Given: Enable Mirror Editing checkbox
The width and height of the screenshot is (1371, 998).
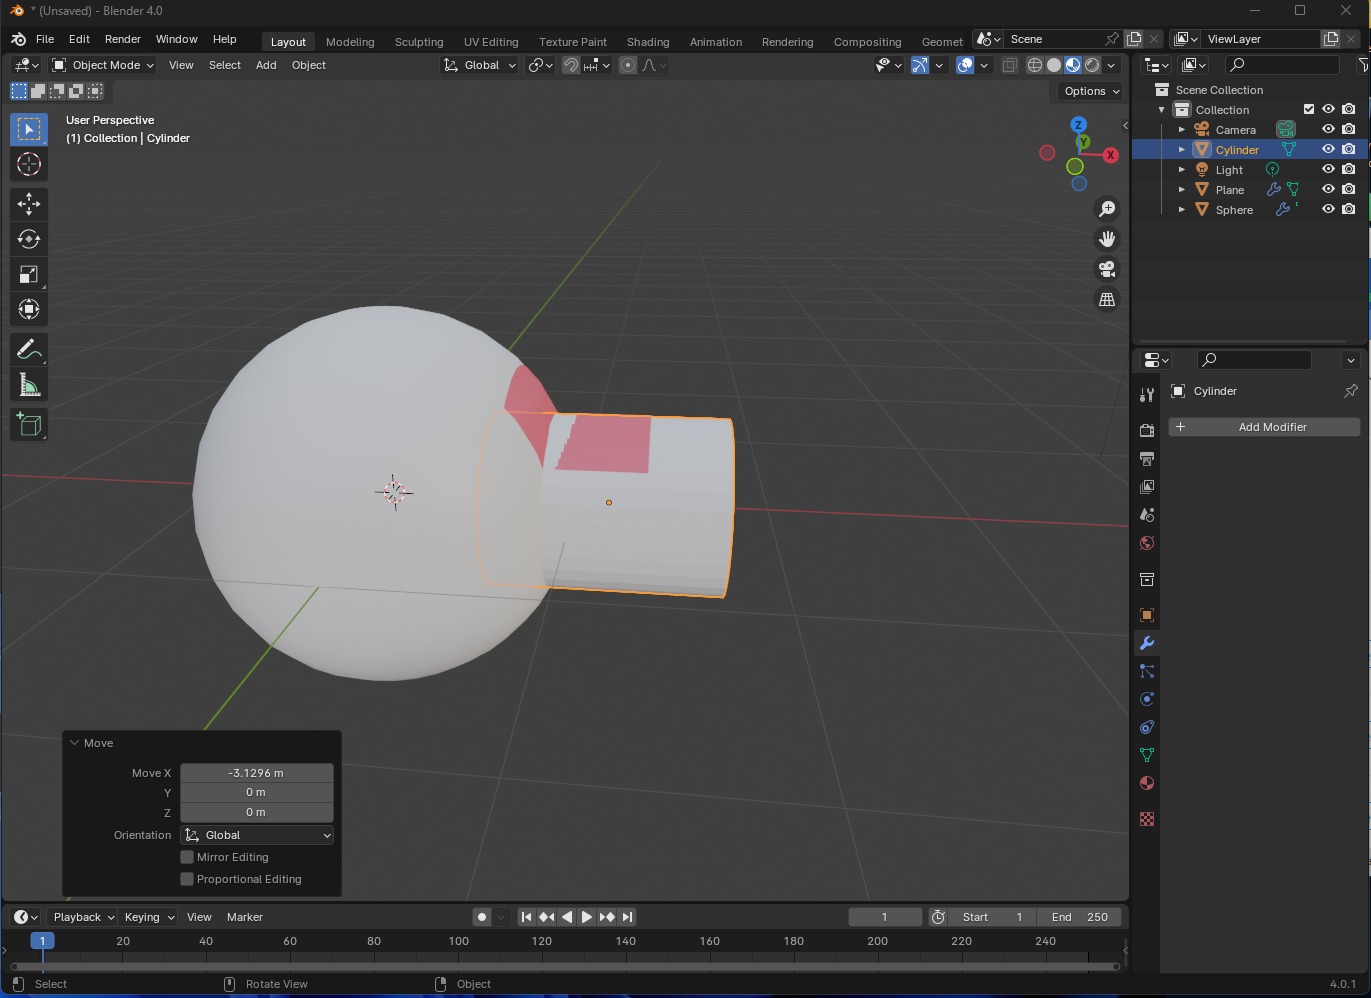Looking at the screenshot, I should click(x=187, y=857).
